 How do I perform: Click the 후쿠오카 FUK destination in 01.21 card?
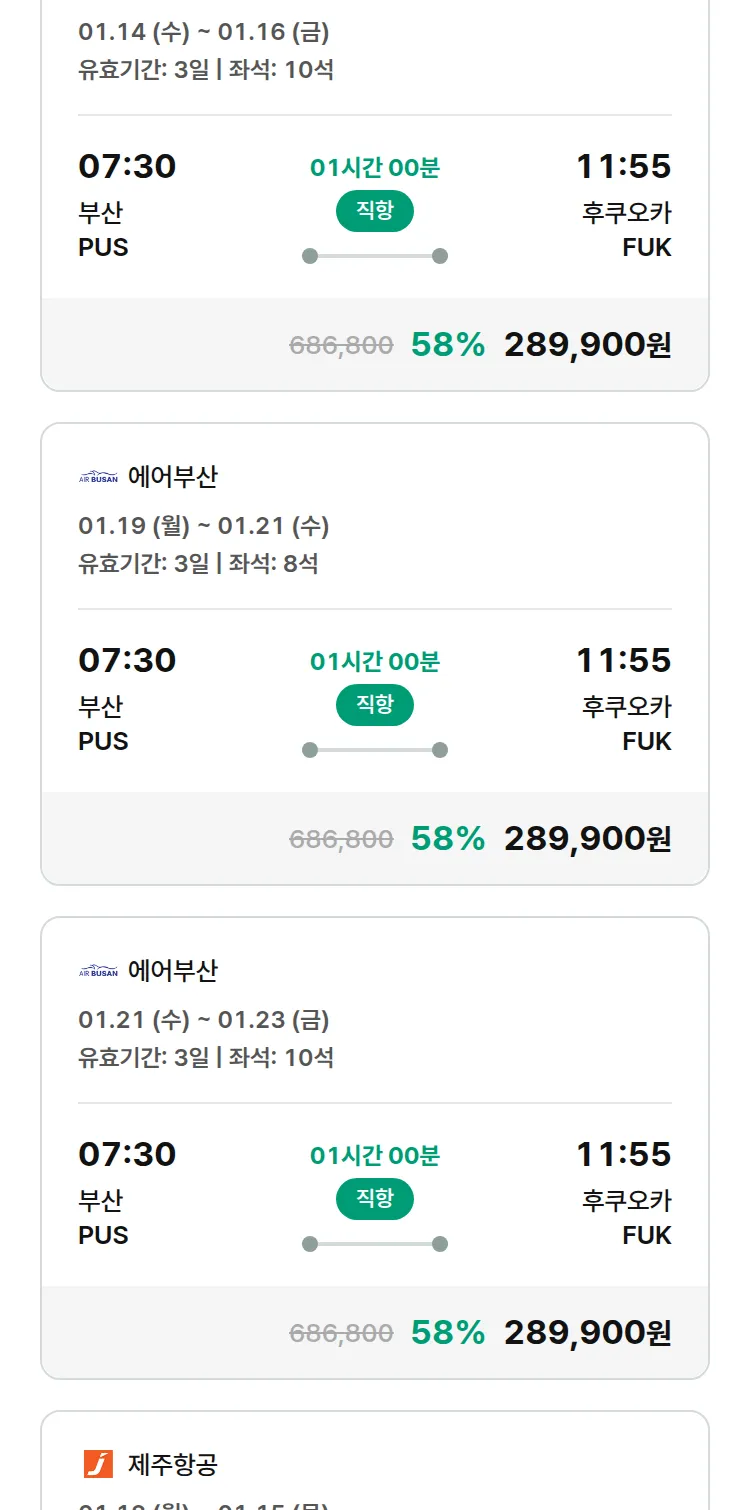click(627, 1217)
